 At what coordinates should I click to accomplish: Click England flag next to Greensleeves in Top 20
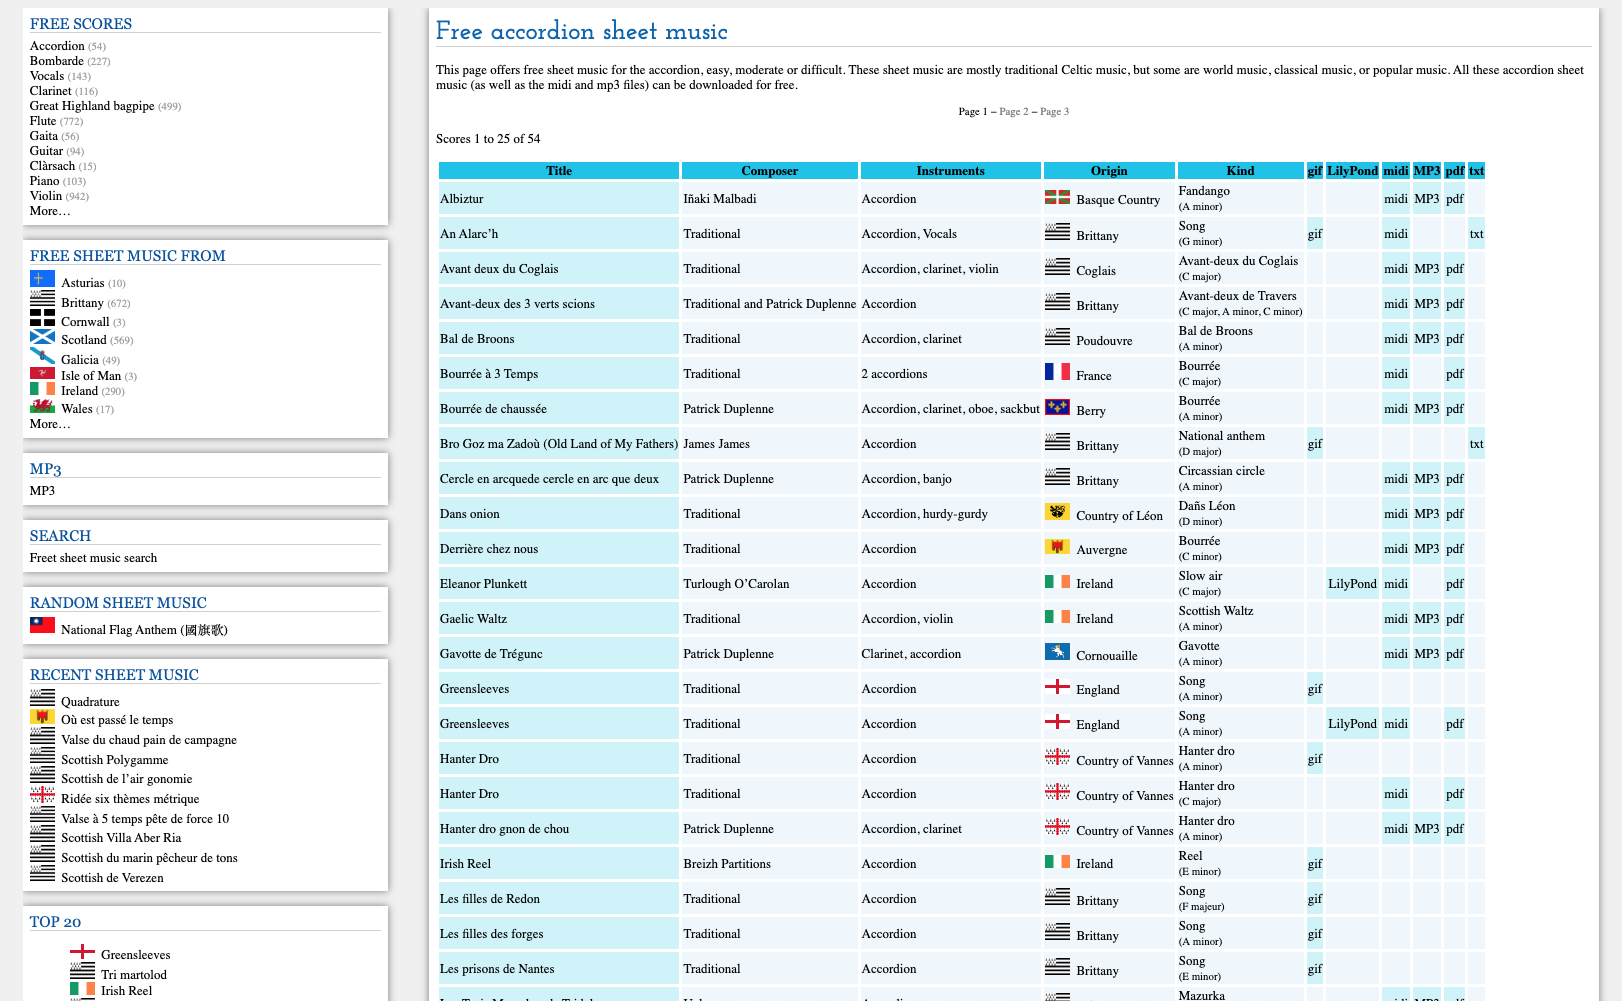82,951
